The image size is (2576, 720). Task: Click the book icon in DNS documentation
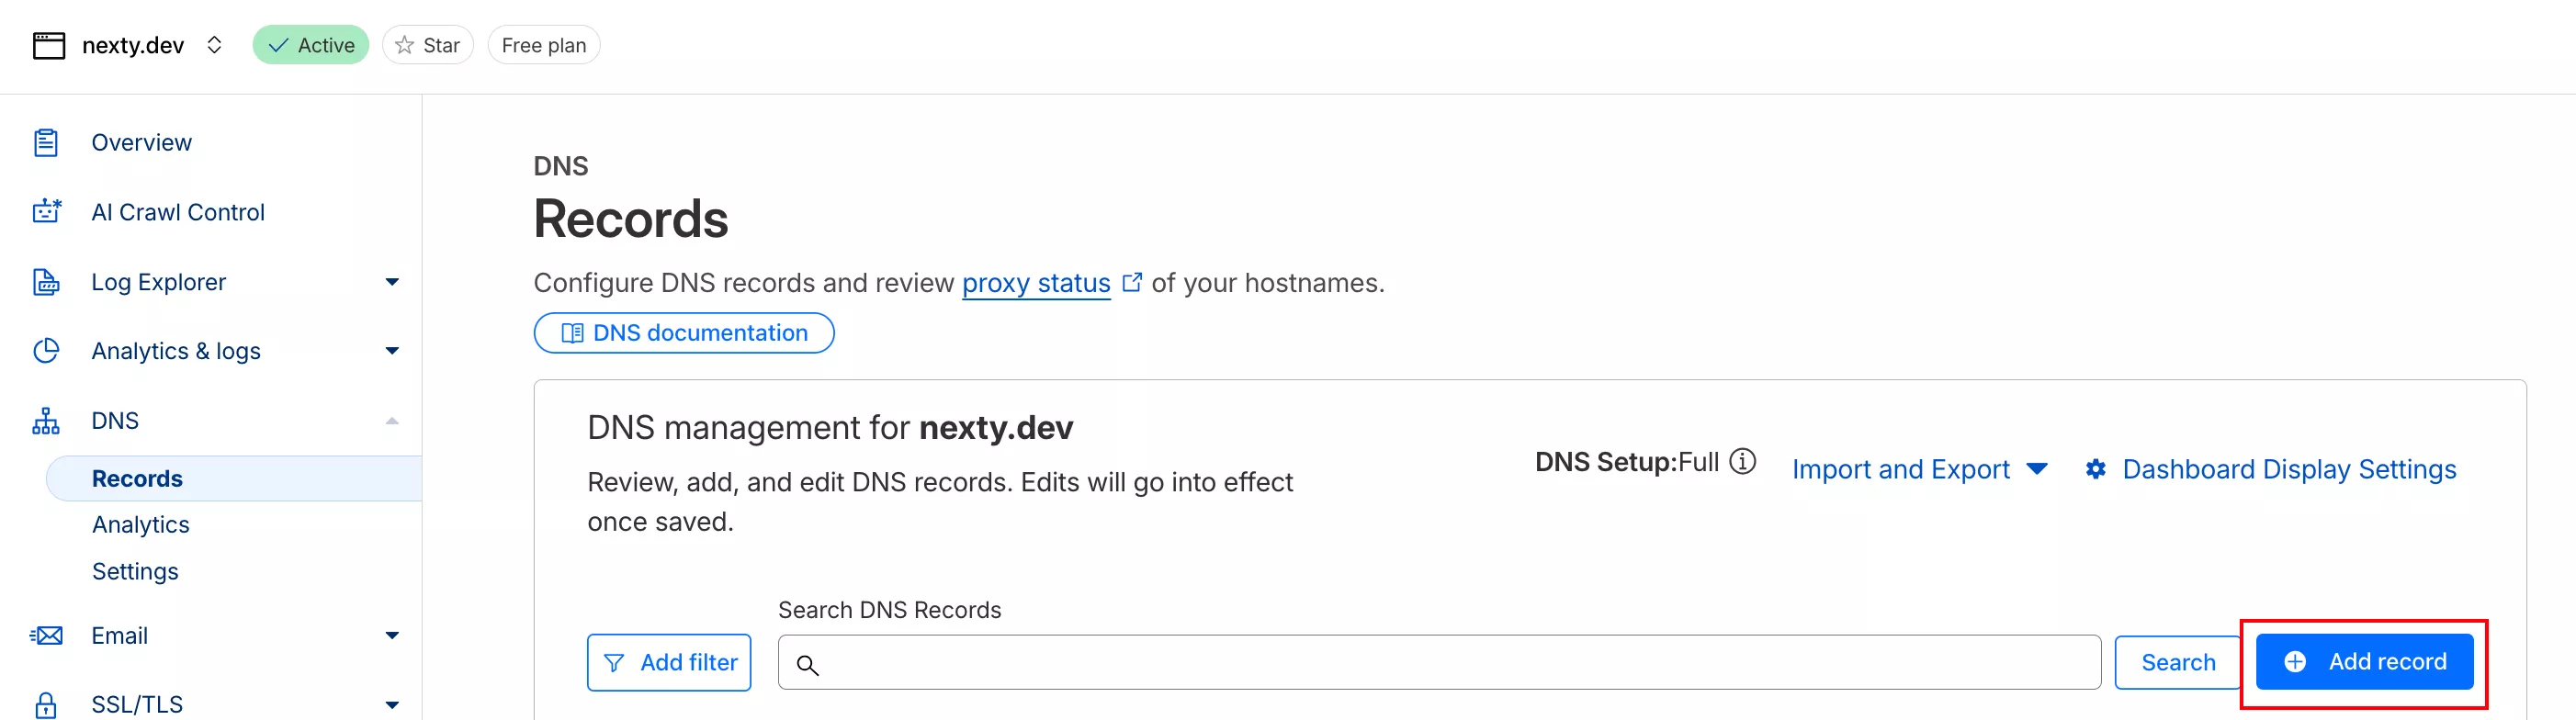[x=572, y=333]
